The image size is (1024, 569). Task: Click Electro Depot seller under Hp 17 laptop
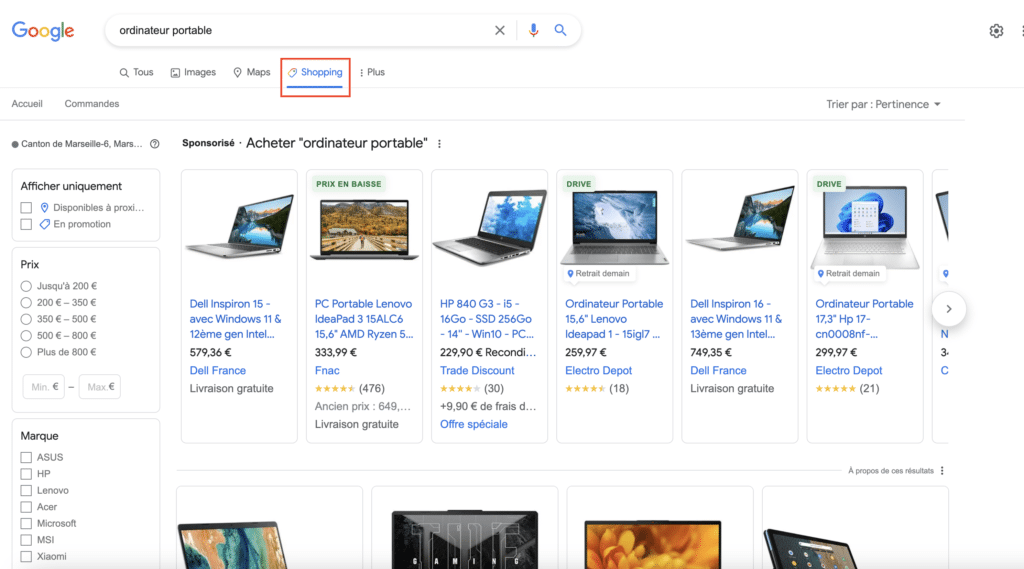(848, 370)
